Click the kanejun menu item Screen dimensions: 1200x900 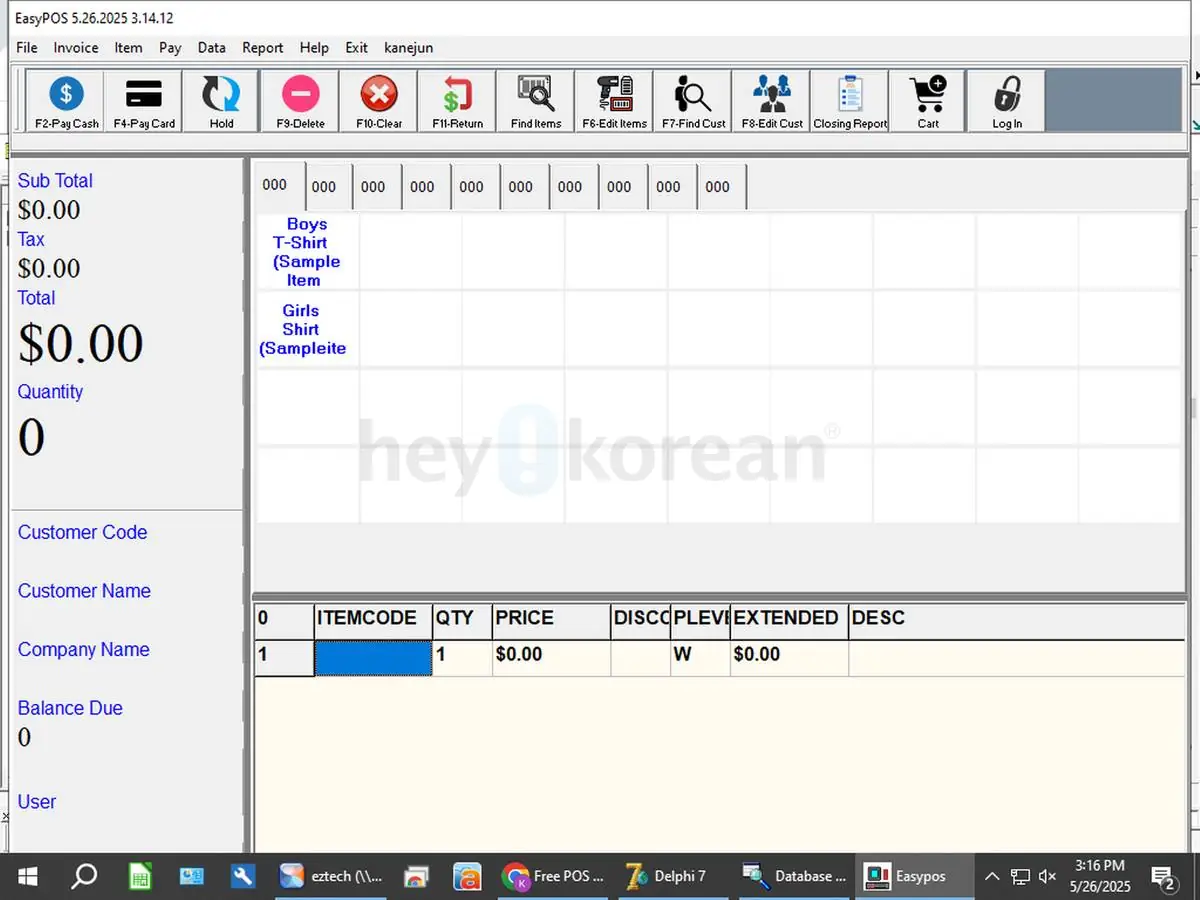409,47
